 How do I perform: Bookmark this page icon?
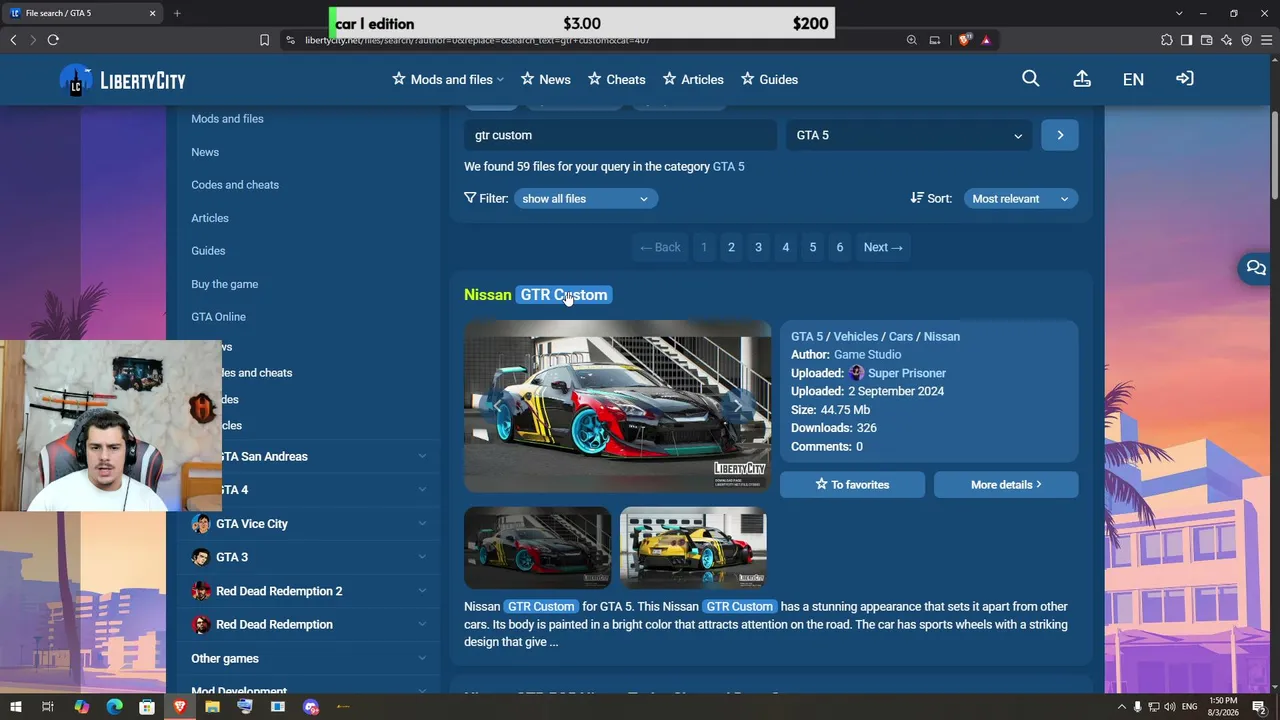(264, 40)
